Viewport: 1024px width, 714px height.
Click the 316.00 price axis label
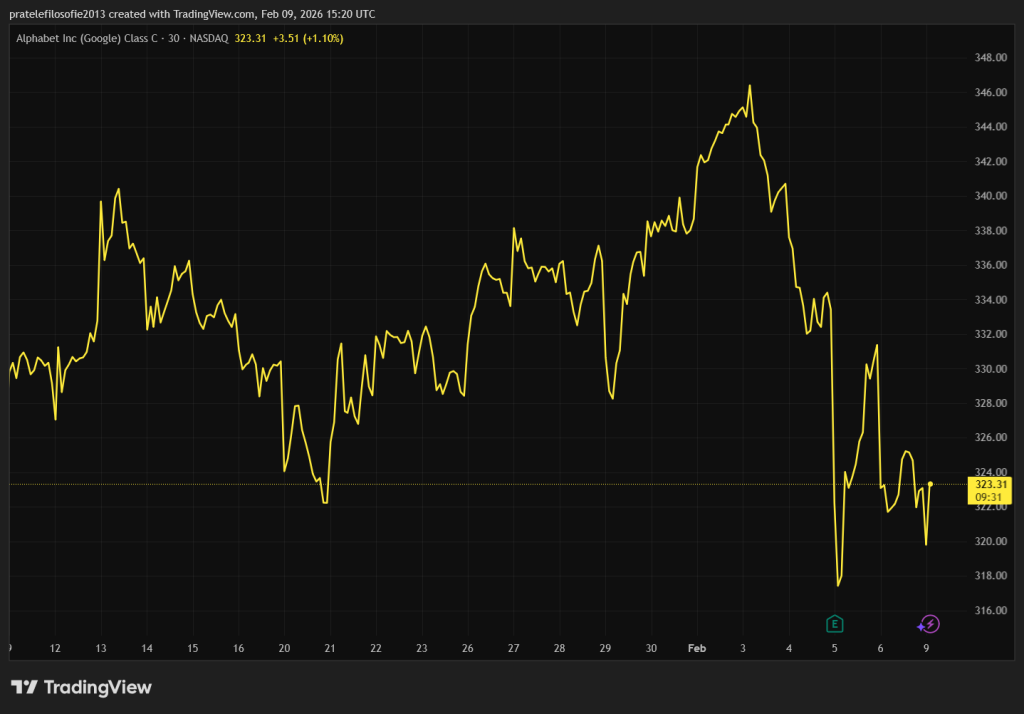coord(988,611)
